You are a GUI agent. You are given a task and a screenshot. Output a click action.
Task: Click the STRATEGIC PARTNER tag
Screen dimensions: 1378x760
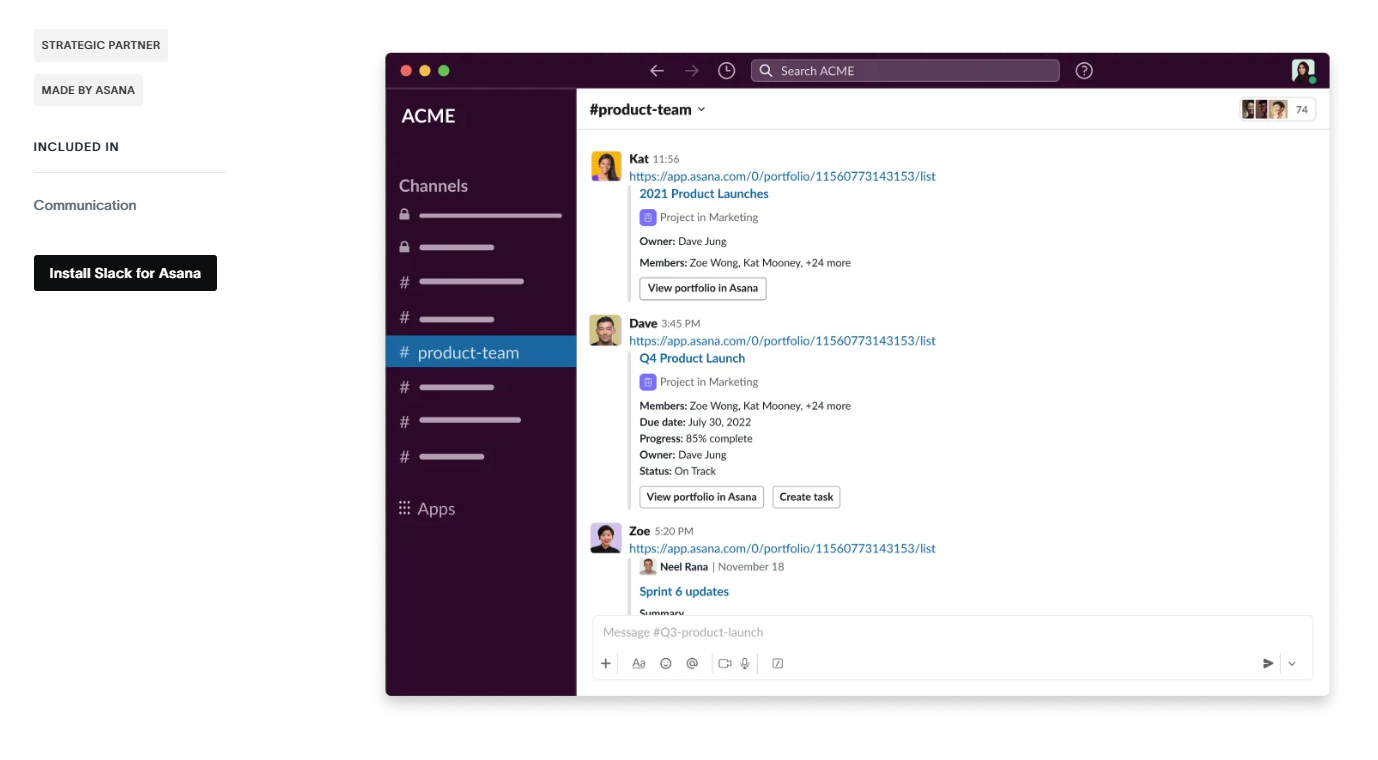pos(101,45)
